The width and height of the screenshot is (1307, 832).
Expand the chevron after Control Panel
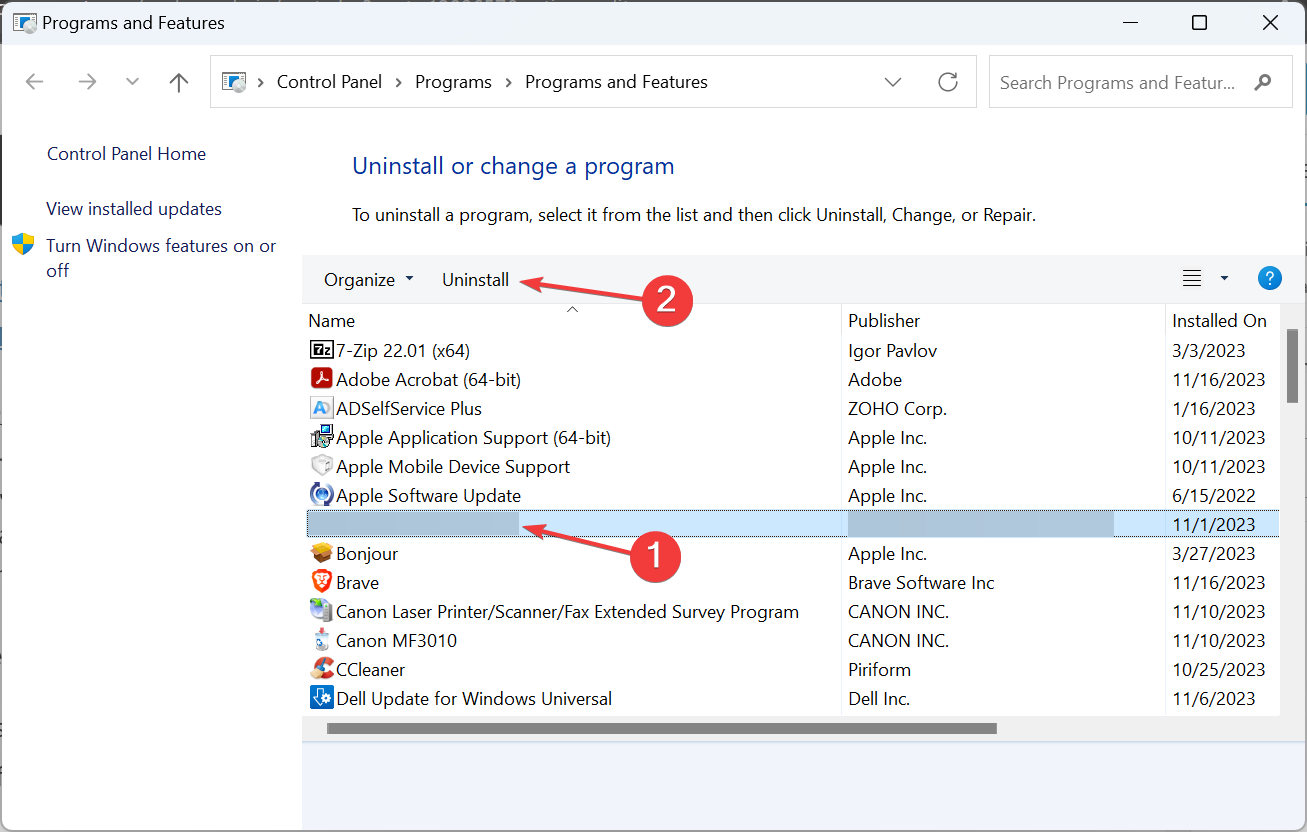coord(399,82)
